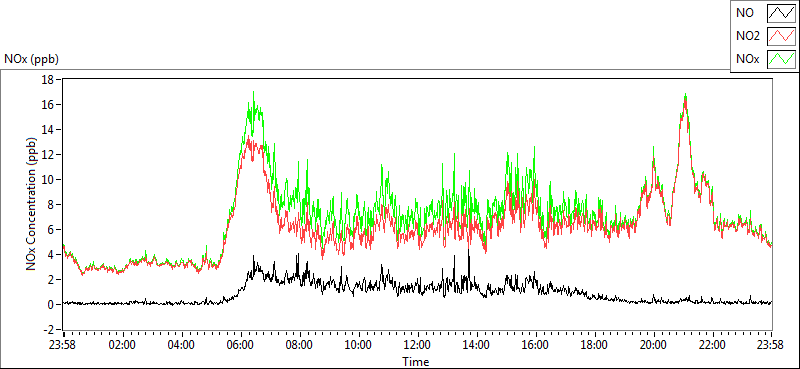The width and height of the screenshot is (800, 369).
Task: Select the NOx legend label
Action: tap(747, 59)
